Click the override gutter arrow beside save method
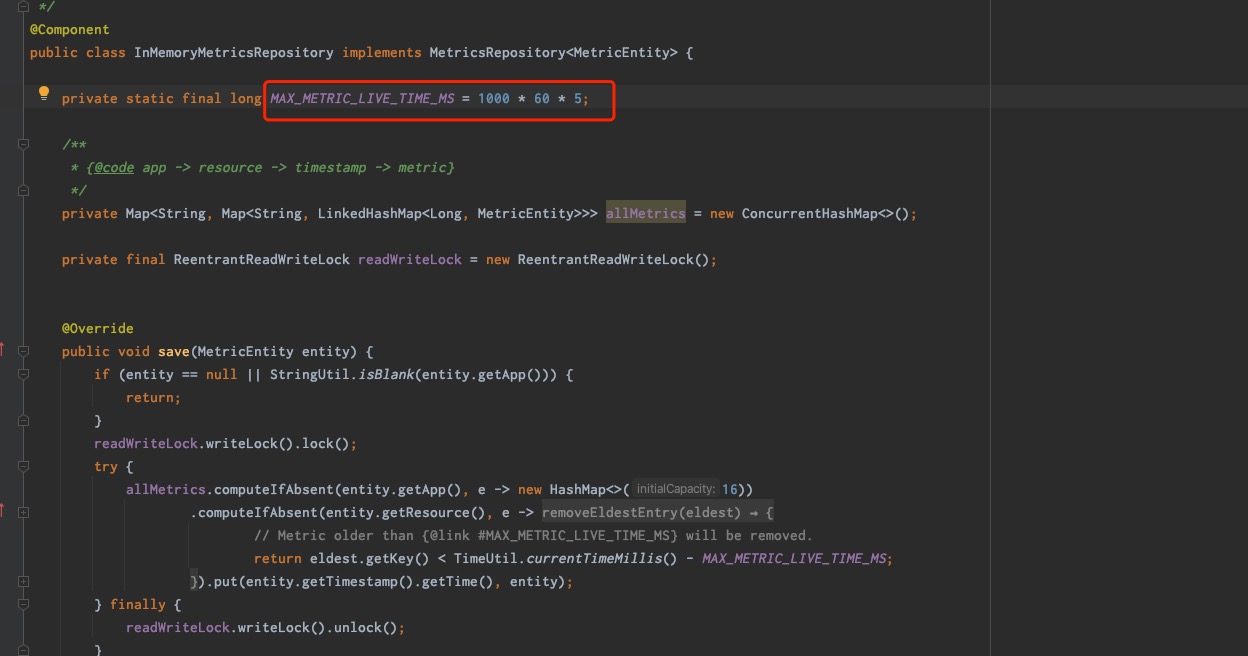1248x656 pixels. coord(3,349)
